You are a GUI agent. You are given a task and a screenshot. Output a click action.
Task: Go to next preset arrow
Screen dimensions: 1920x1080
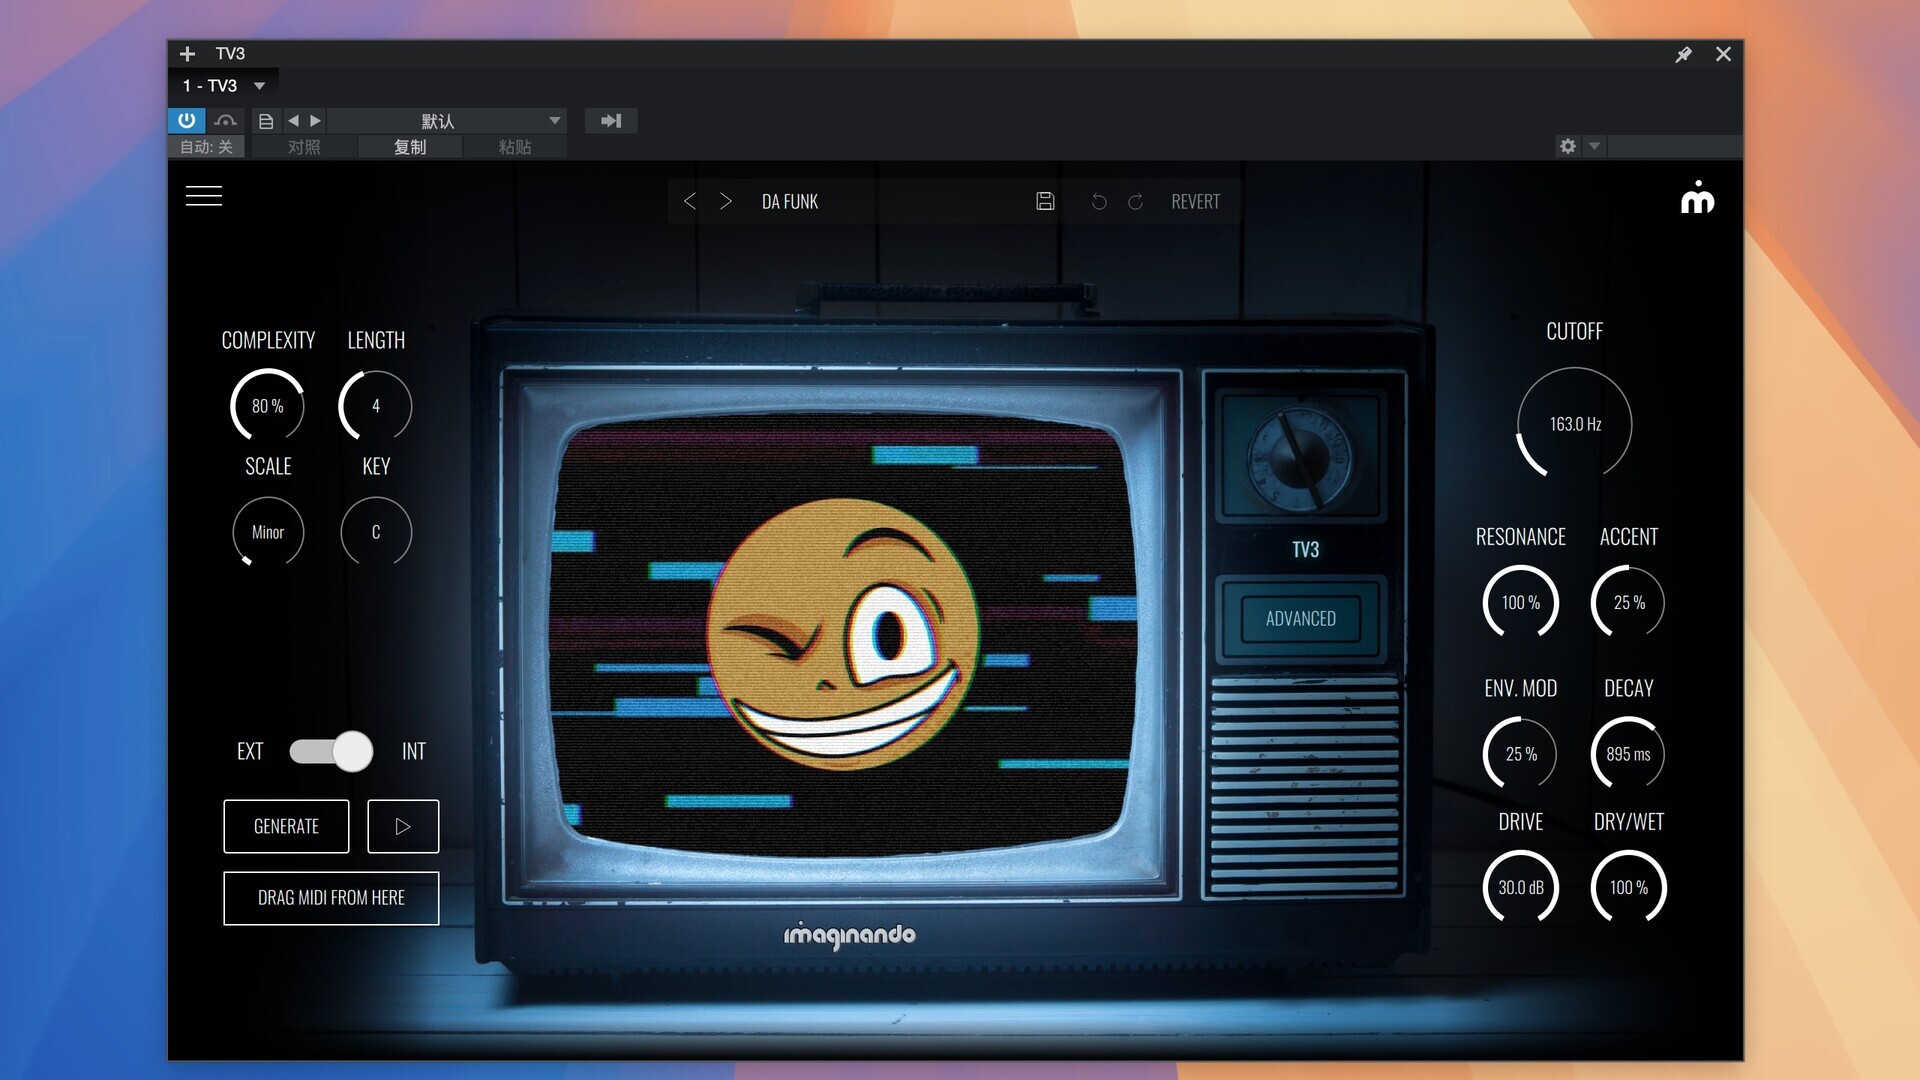click(726, 201)
